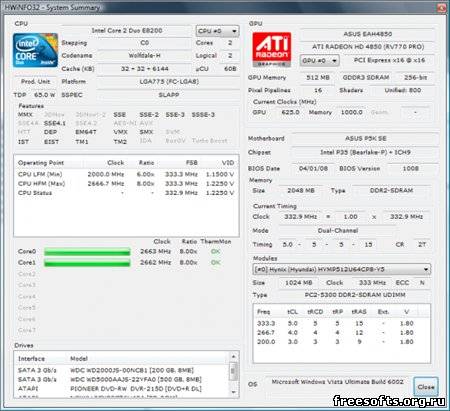The height and width of the screenshot is (411, 450).
Task: Select the PIONEER DVD-RW DVR-215D row
Action: (122, 388)
